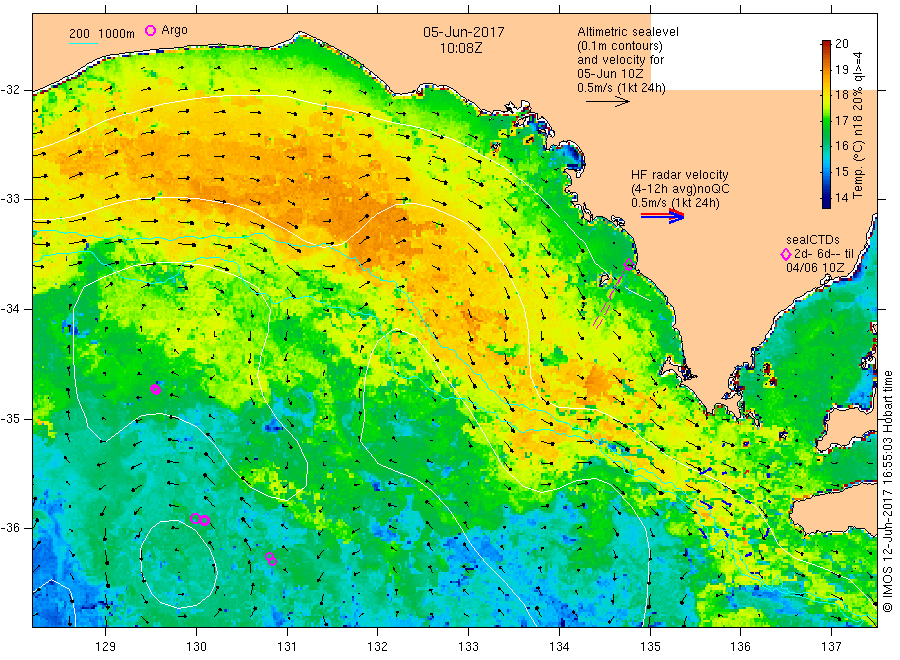Click the Argo float marker near 129.5E, 34.7S
This screenshot has height=660, width=900.
pyautogui.click(x=156, y=390)
